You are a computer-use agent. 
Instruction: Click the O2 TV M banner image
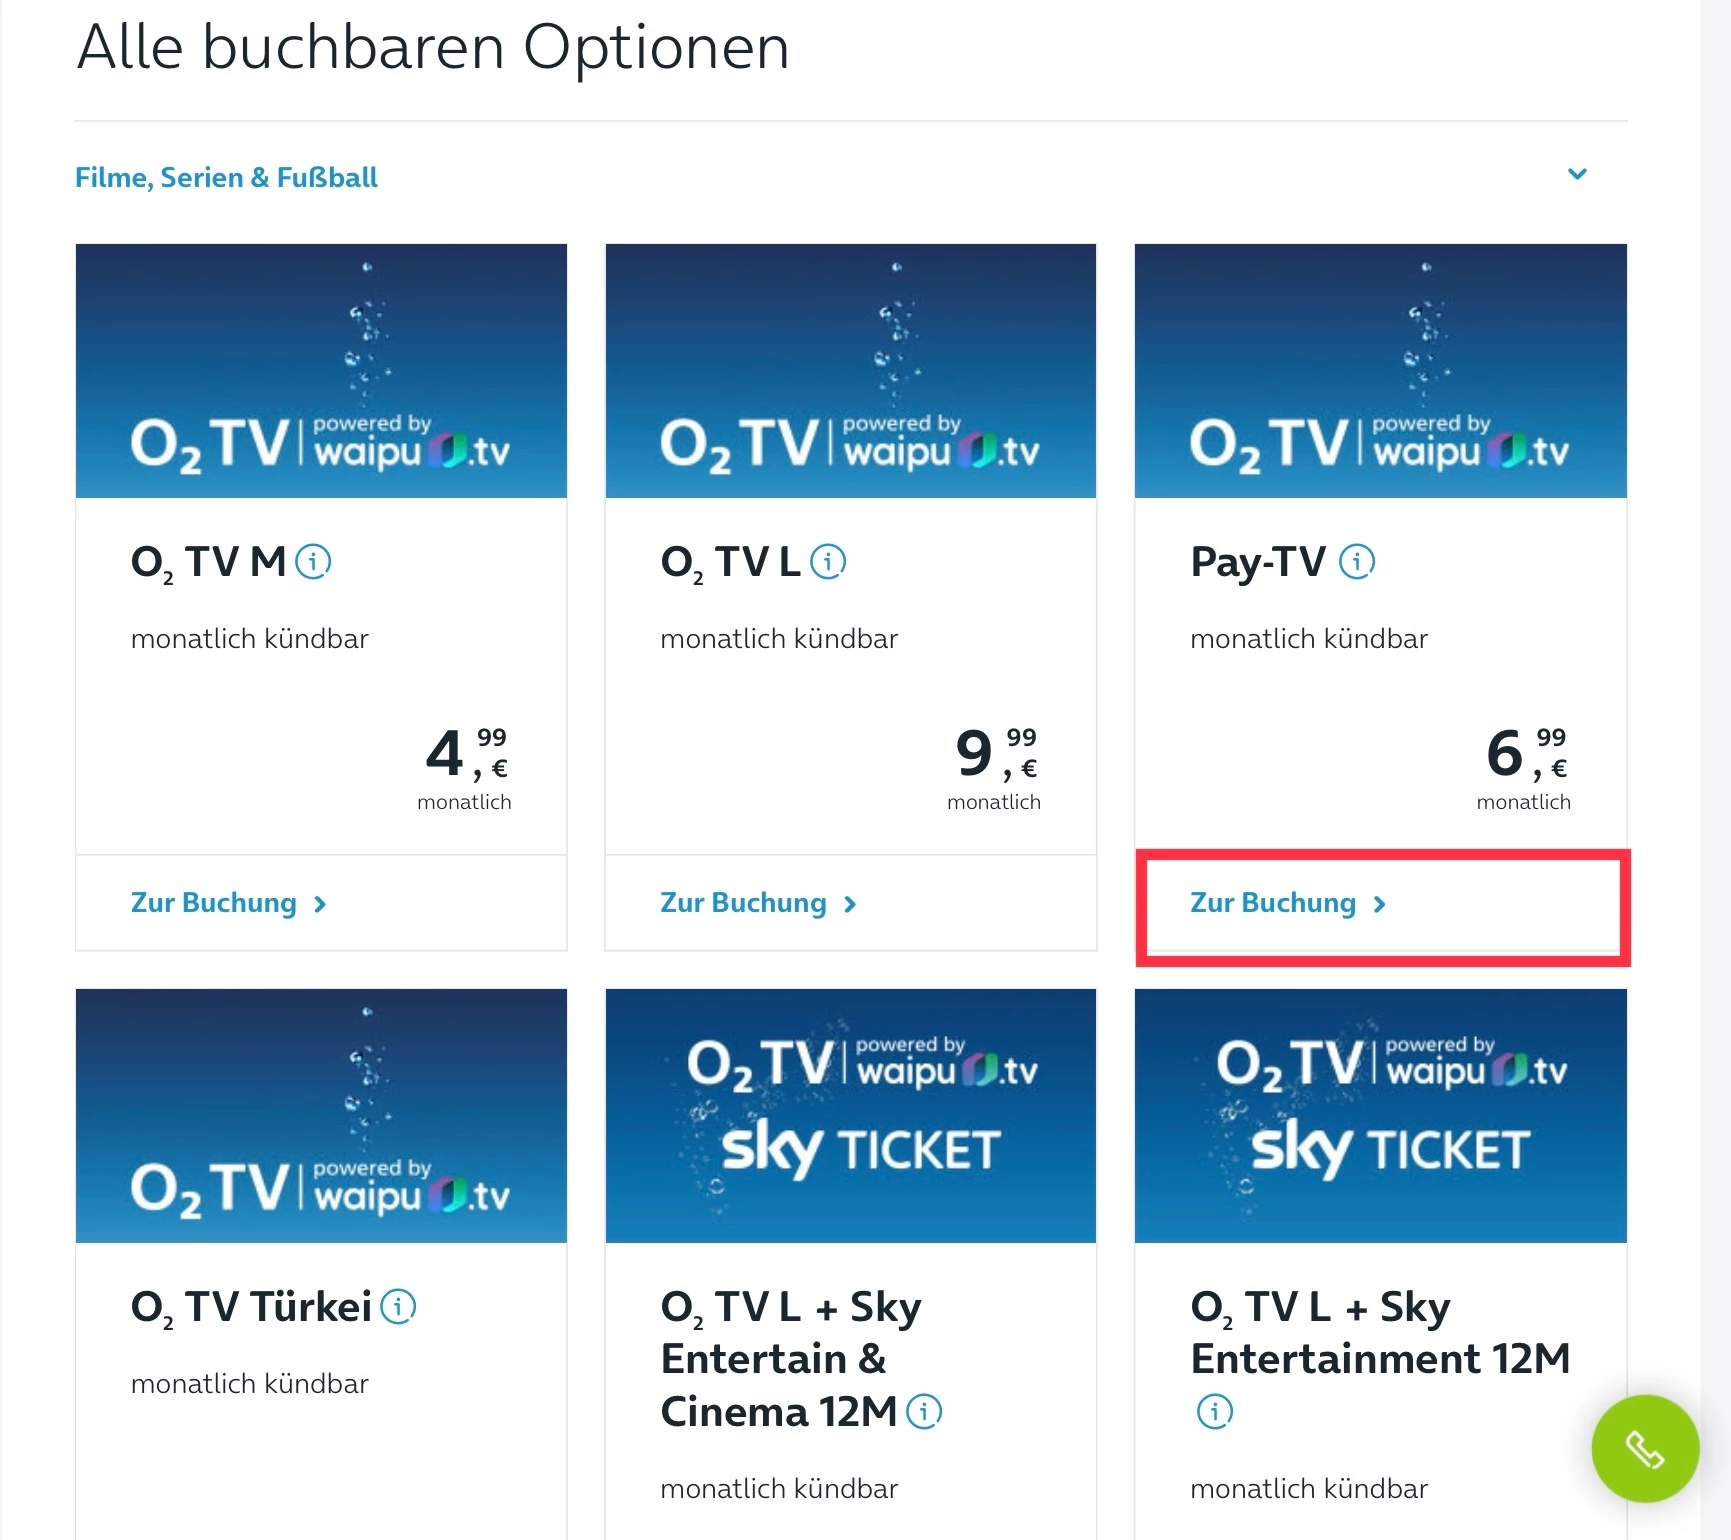[321, 370]
